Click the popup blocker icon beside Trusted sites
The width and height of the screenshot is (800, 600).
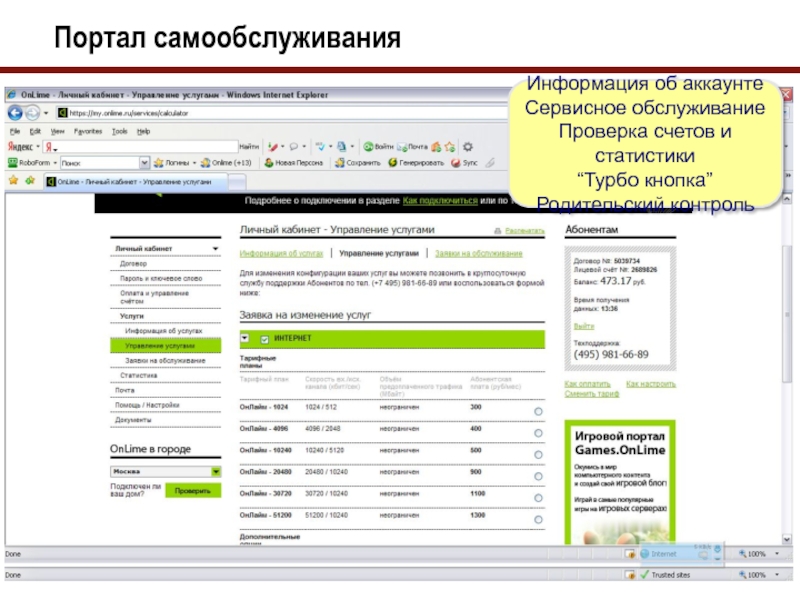[630, 575]
